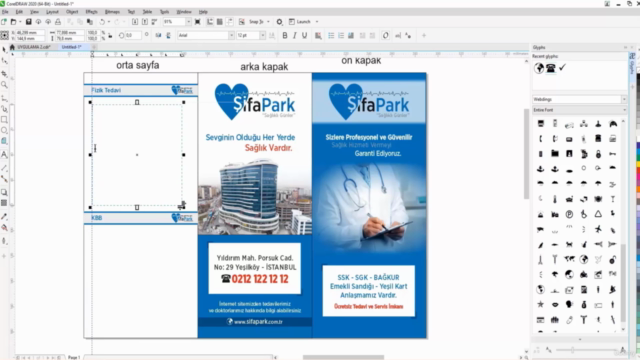
Task: Select the Transparency tool
Action: (x=4, y=203)
